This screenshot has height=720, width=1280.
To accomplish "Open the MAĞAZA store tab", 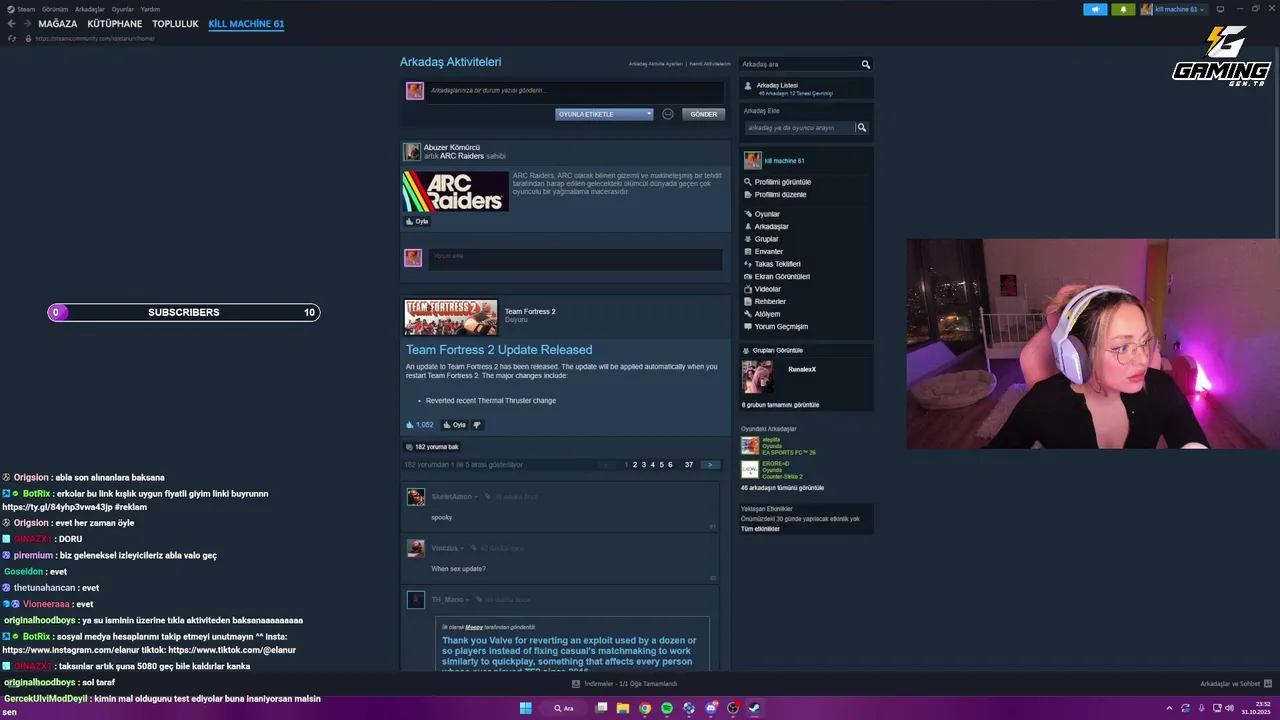I will coord(57,24).
